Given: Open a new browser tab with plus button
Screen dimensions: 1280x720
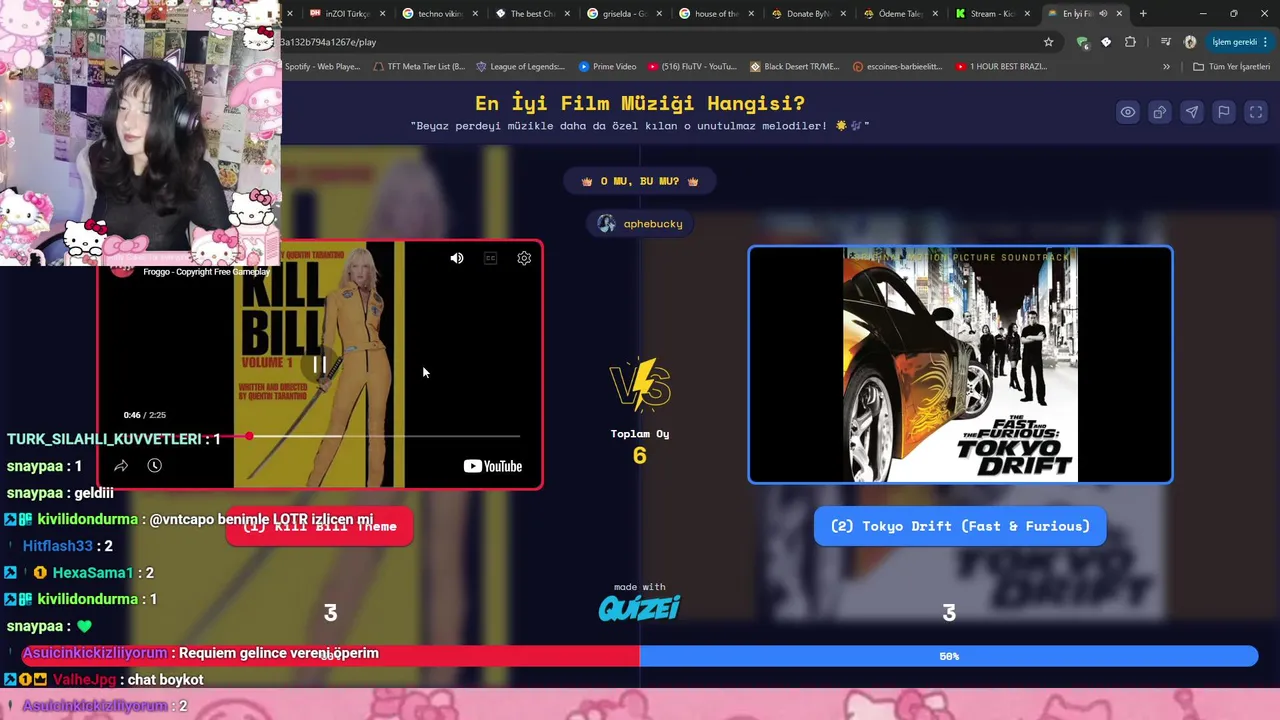Looking at the screenshot, I should pos(1143,14).
